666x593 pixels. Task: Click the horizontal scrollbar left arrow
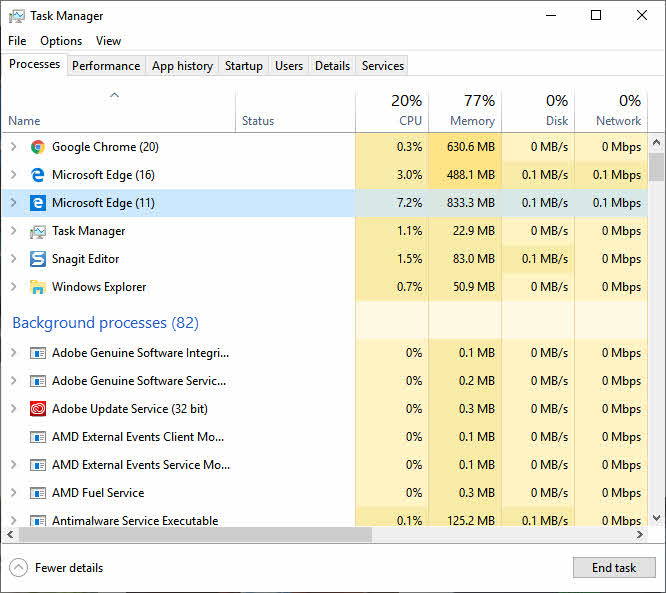tap(10, 535)
